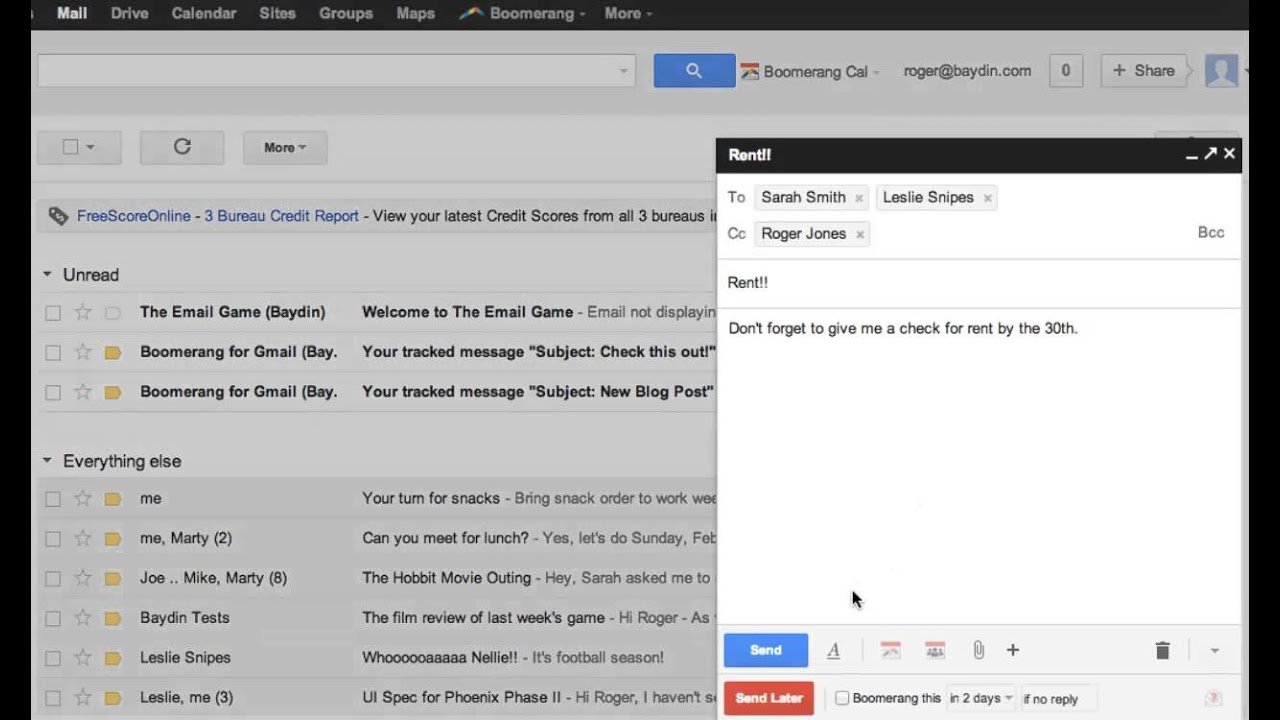Open Drive from the top navigation

130,13
